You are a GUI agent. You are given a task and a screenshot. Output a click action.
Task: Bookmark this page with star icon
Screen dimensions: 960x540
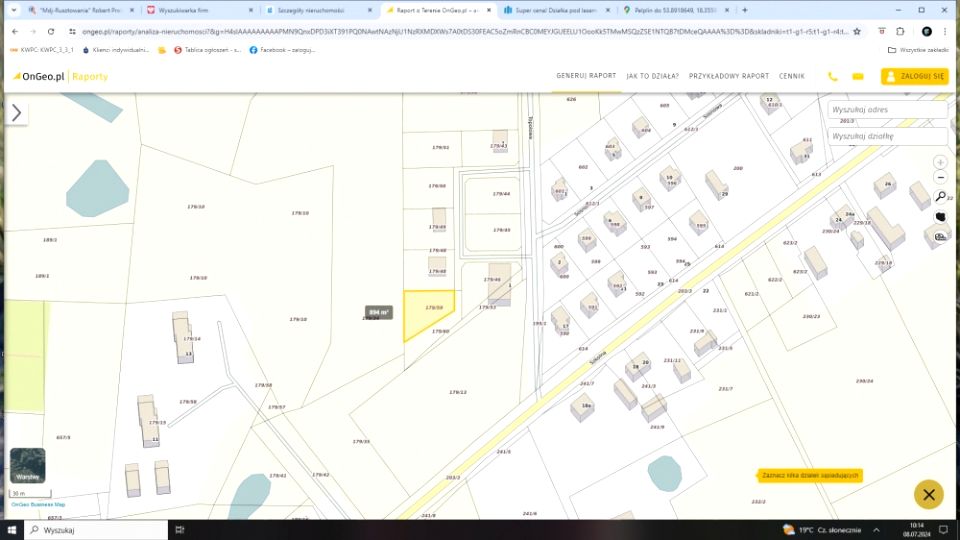pos(857,31)
